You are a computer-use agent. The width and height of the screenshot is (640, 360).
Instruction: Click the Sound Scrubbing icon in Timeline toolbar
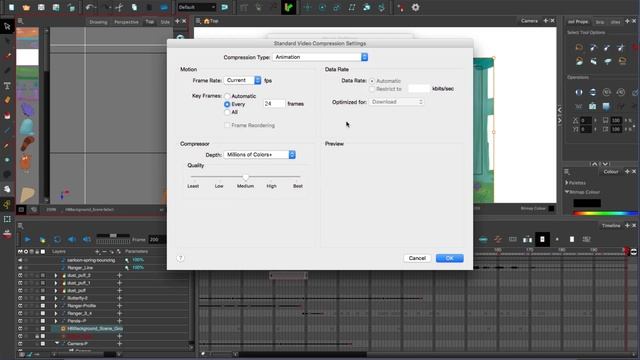(x=87, y=240)
